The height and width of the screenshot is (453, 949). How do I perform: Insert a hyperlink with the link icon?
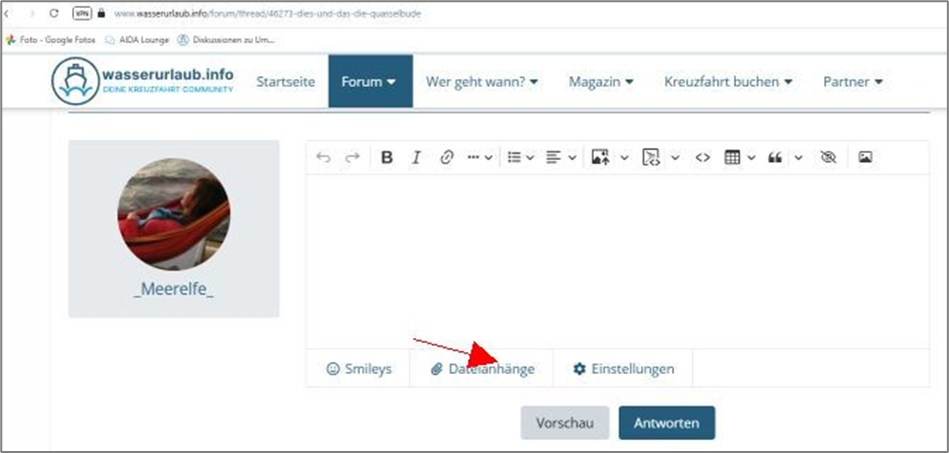pos(447,157)
